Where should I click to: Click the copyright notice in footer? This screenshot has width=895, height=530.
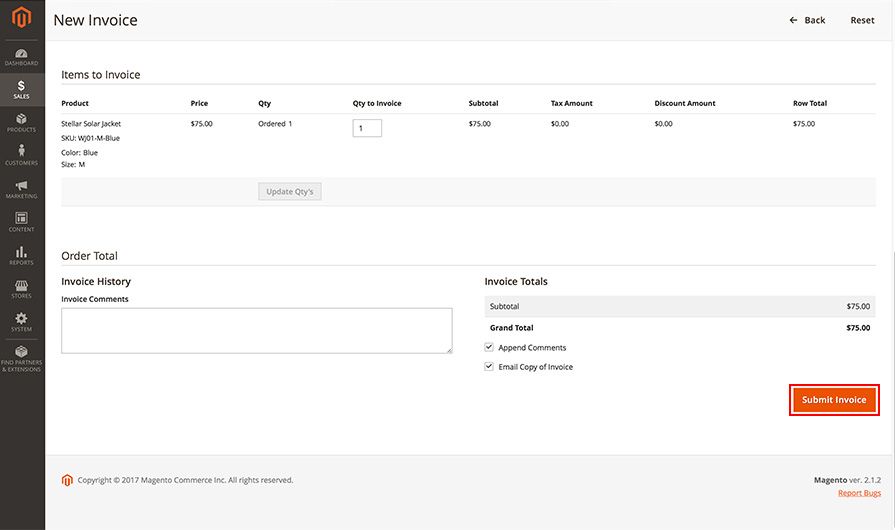[x=186, y=480]
